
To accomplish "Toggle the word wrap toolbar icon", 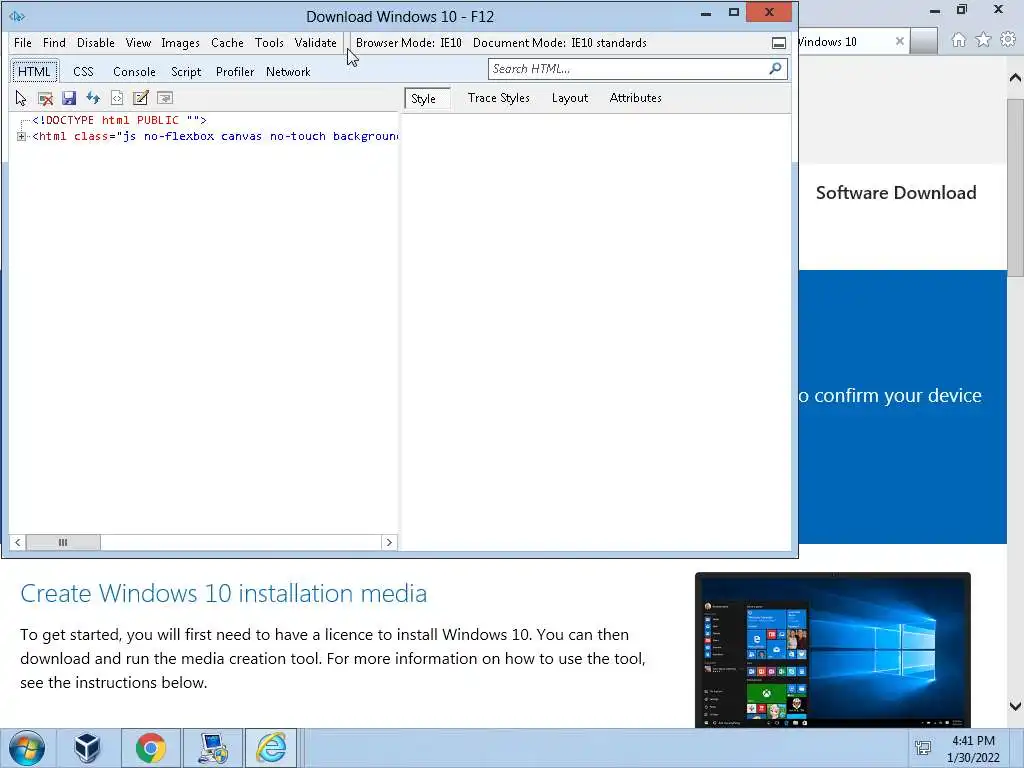I will click(x=165, y=98).
